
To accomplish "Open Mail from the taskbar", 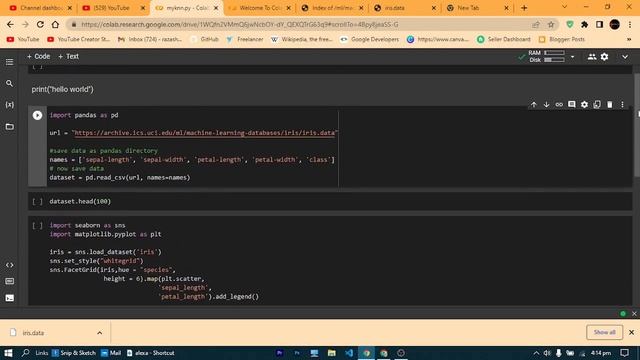I will point(111,353).
